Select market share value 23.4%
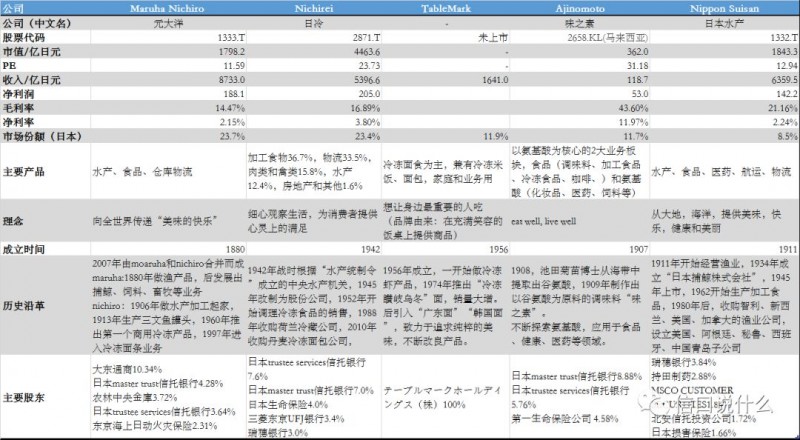 pos(367,137)
